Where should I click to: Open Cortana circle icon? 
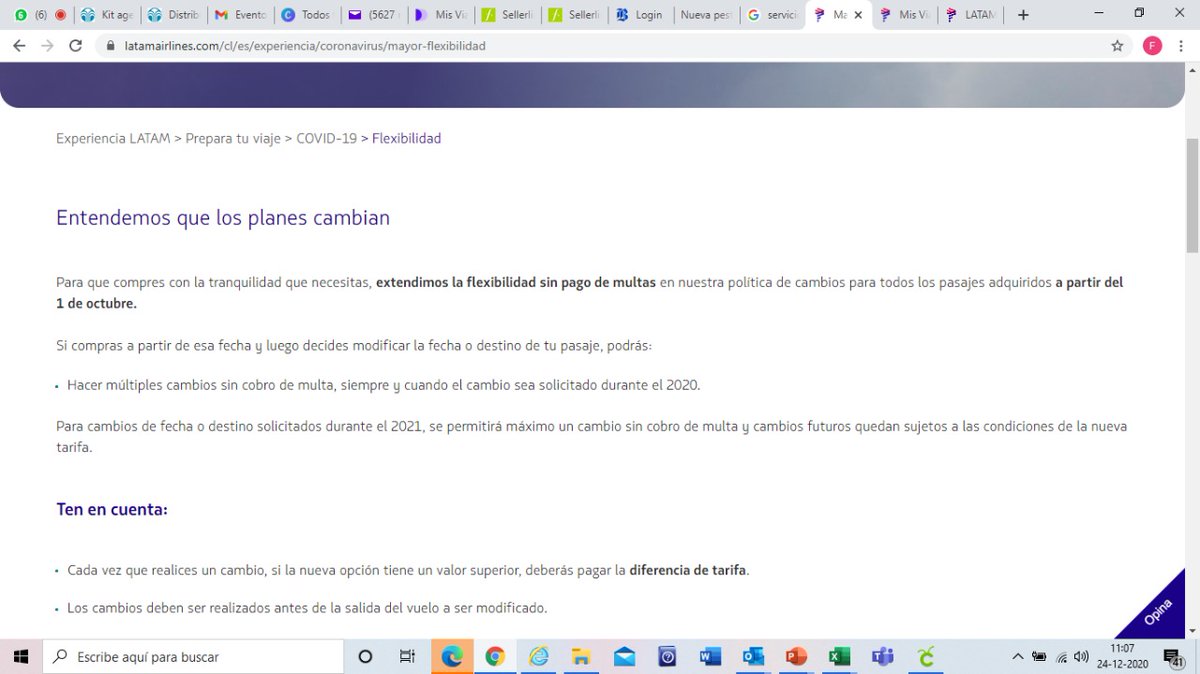[x=365, y=656]
